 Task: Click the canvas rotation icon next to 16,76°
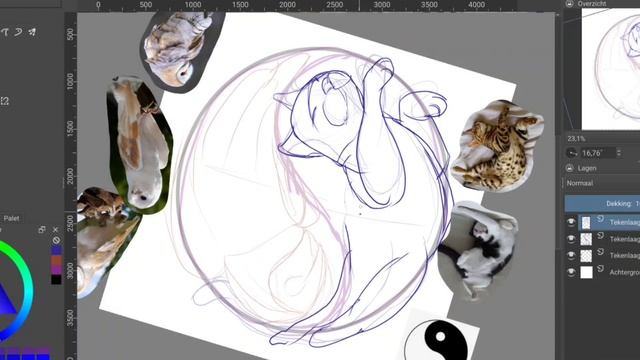pyautogui.click(x=572, y=153)
